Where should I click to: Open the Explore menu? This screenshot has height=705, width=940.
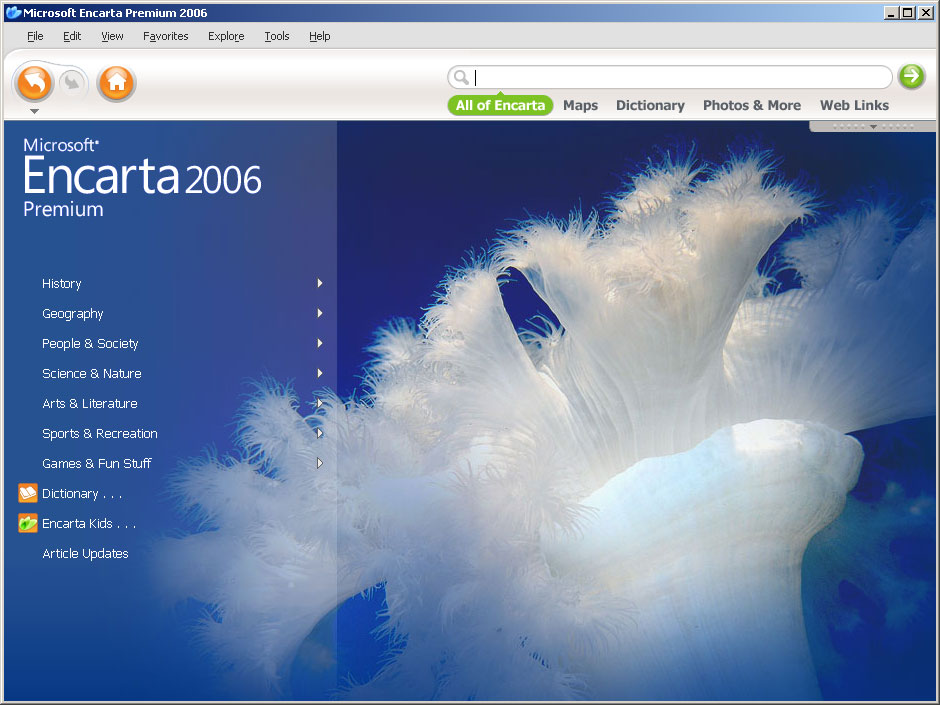[x=226, y=36]
